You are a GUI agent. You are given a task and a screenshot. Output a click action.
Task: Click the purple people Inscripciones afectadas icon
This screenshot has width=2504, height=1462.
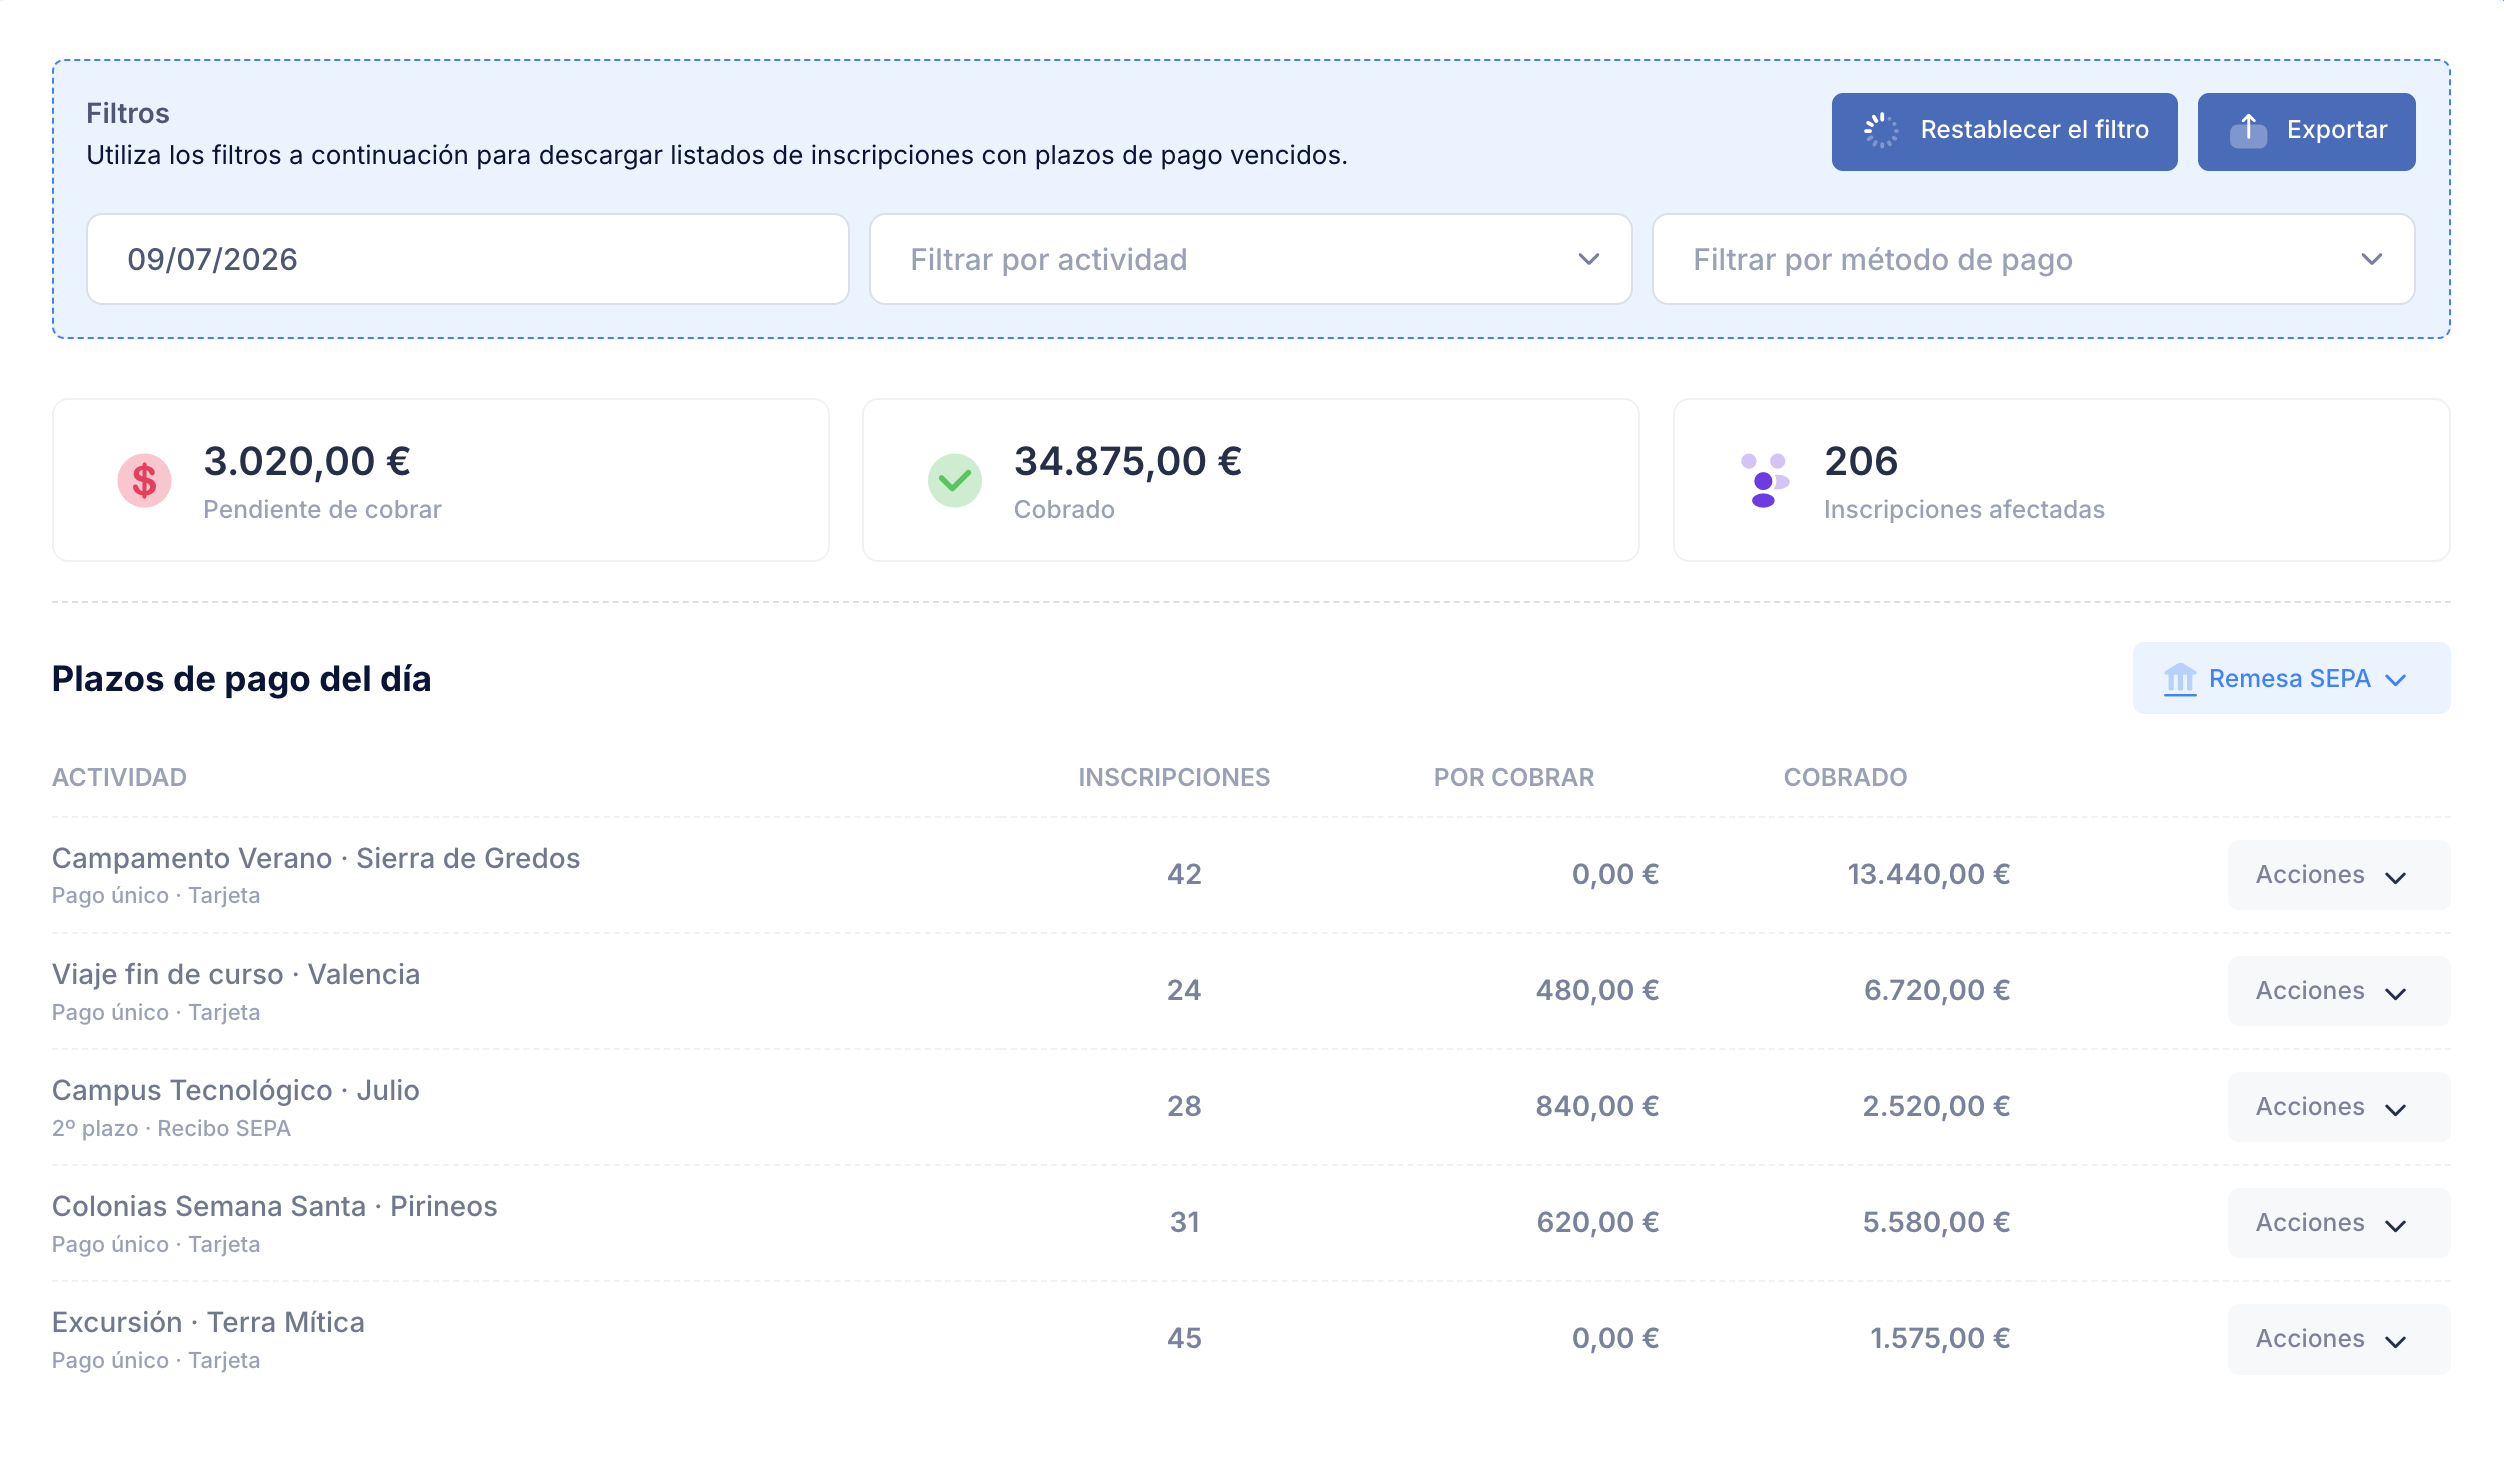[x=1764, y=481]
